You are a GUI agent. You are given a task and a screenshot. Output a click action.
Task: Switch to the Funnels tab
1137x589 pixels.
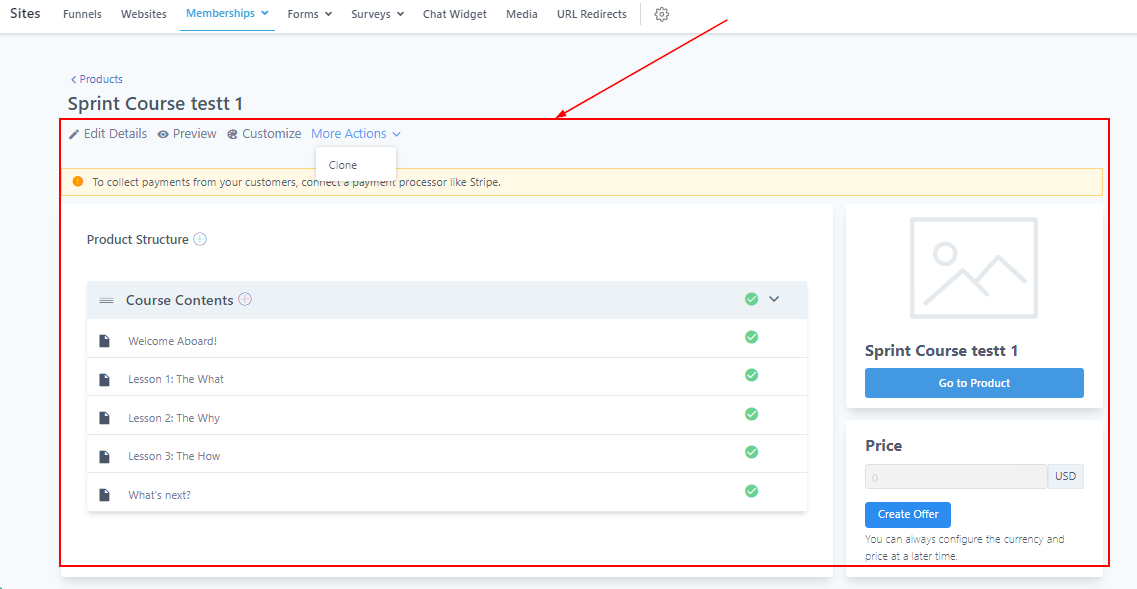coord(82,15)
